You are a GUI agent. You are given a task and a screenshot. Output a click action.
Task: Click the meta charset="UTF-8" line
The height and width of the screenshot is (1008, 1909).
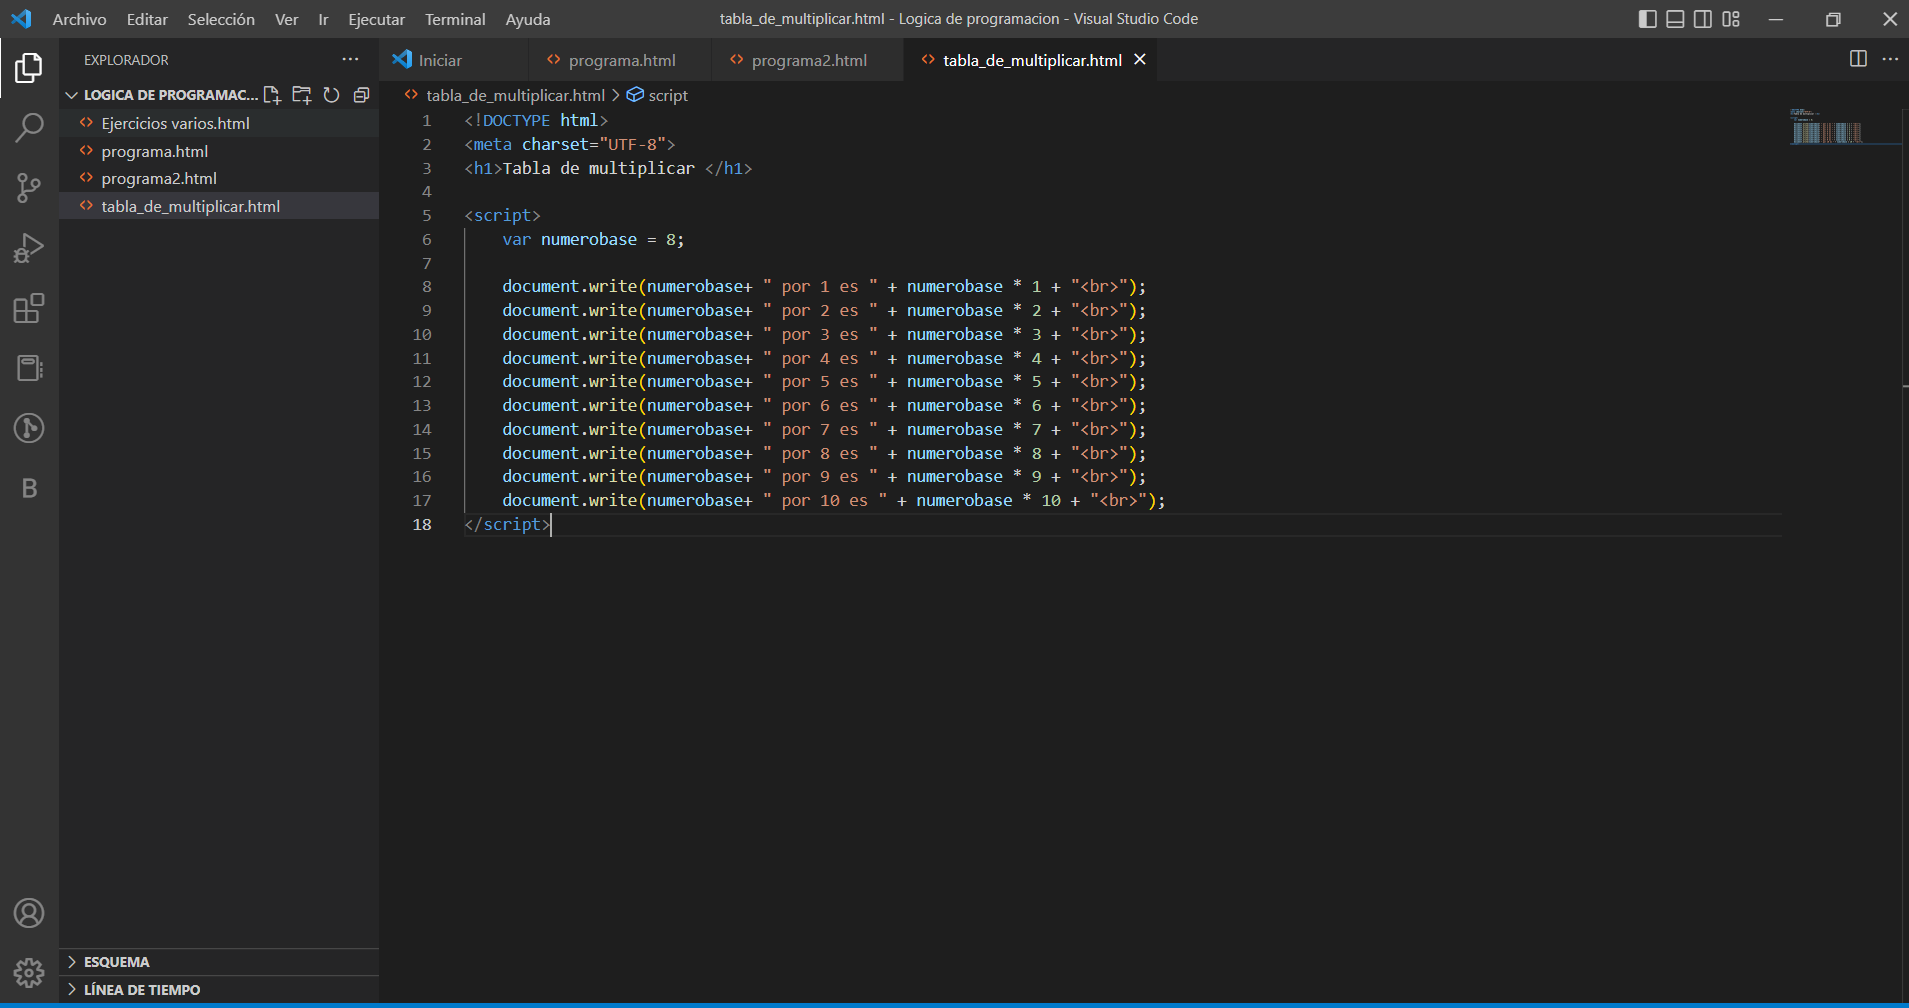click(570, 144)
